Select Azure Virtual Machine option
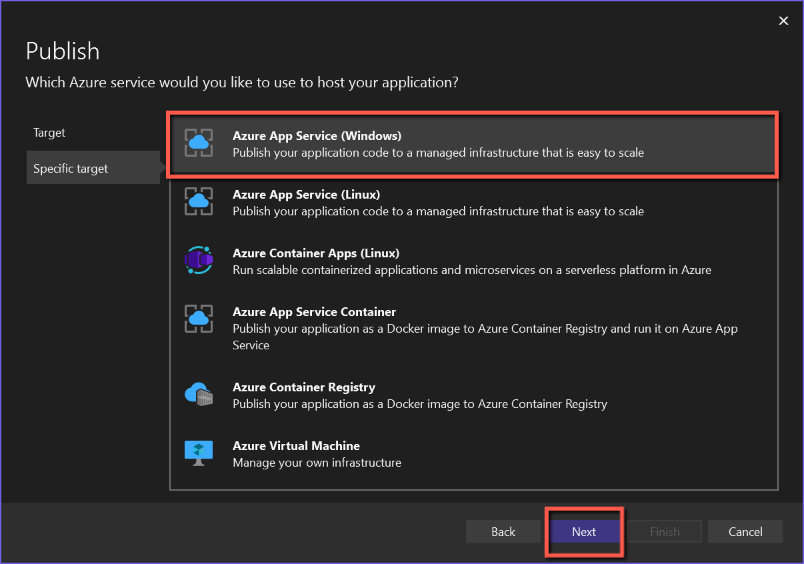 (296, 446)
